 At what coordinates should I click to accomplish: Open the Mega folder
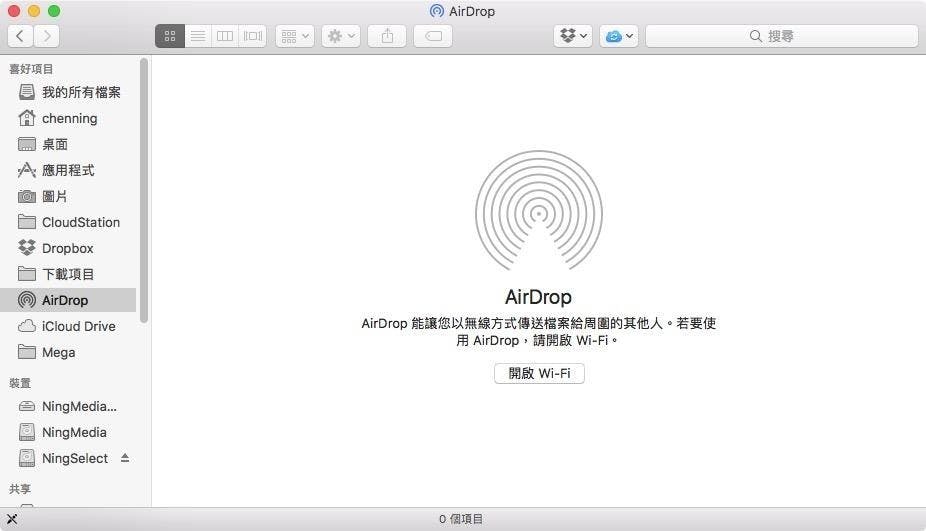pos(70,352)
